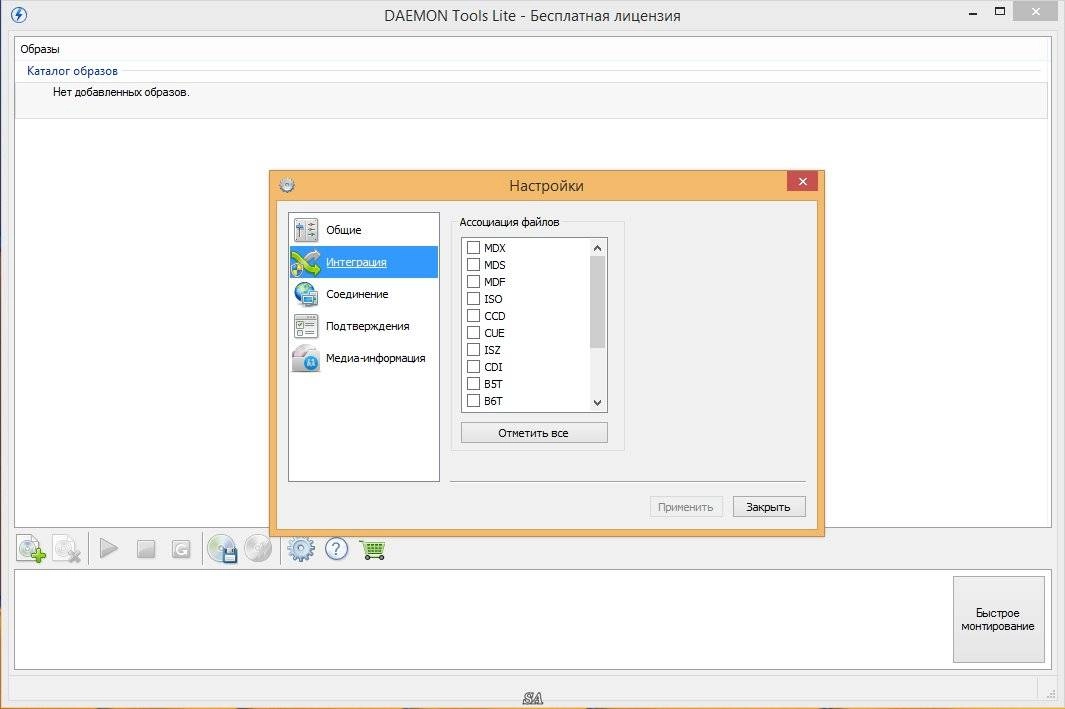Viewport: 1065px width, 709px height.
Task: Click the Mount play icon
Action: tap(109, 548)
